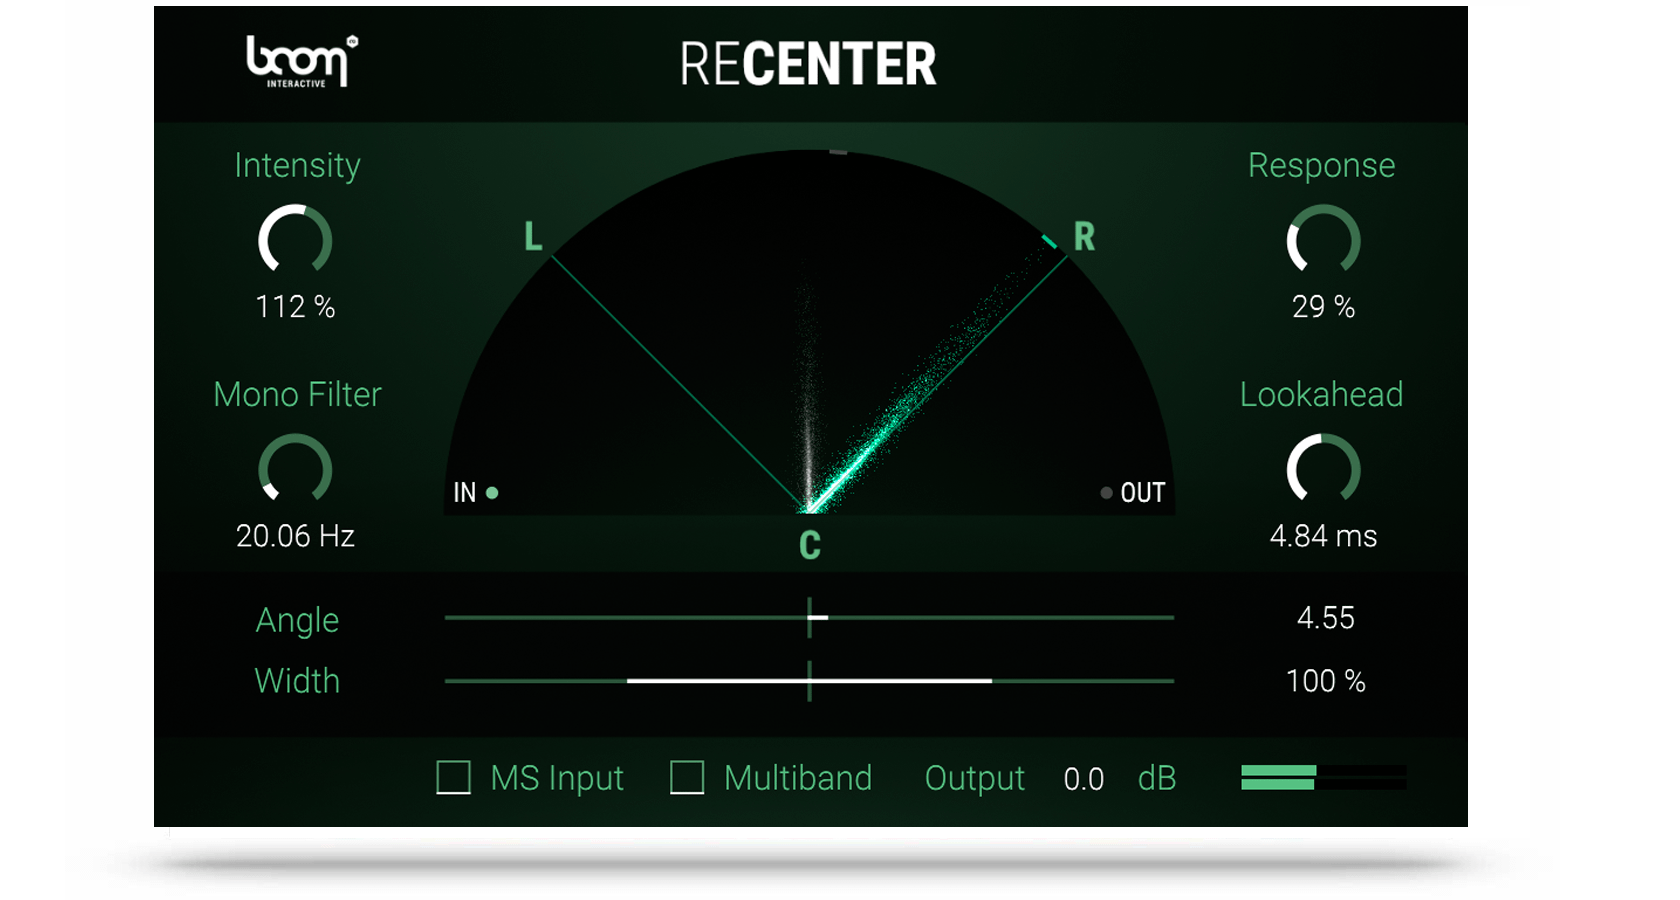
Task: Toggle the OUT scope display indicator
Action: pos(1106,492)
